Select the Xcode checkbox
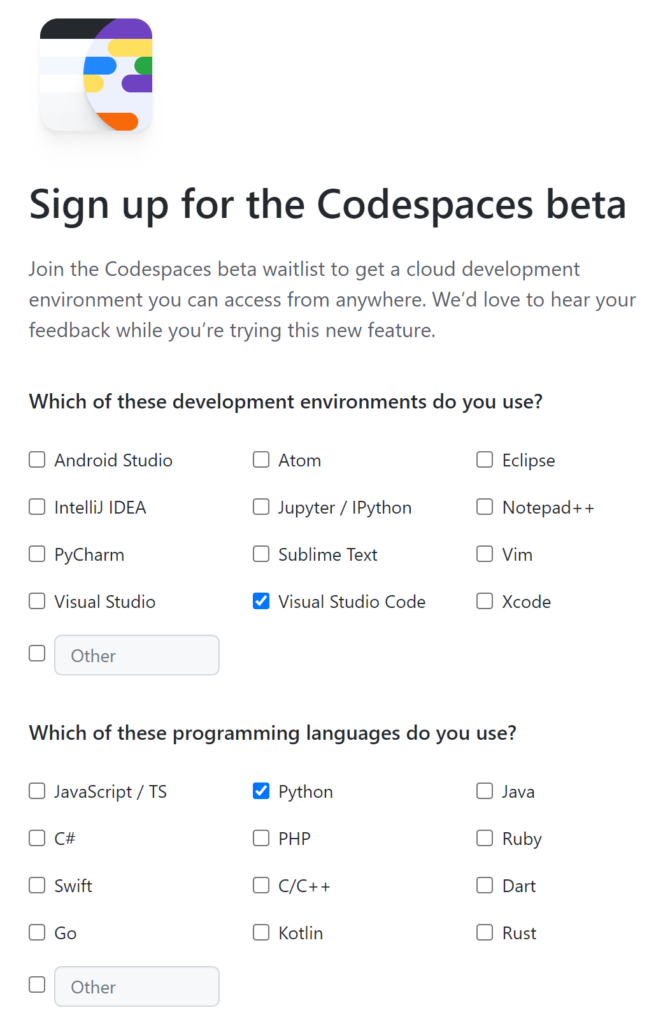Image resolution: width=663 pixels, height=1024 pixels. [485, 601]
